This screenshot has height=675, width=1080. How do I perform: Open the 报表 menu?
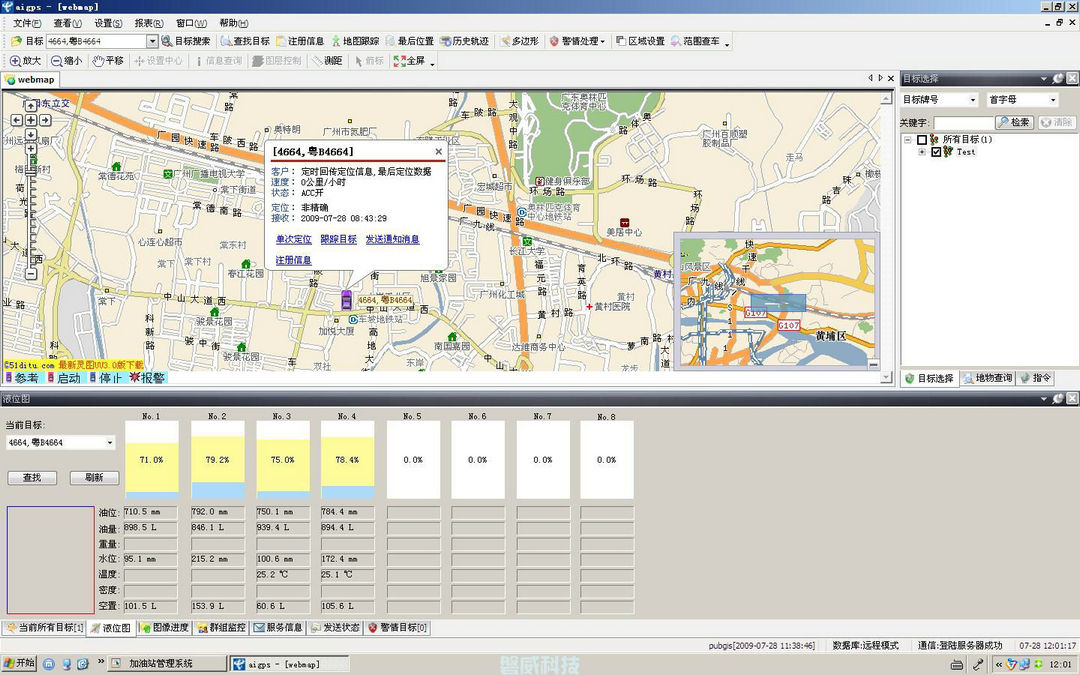(149, 23)
